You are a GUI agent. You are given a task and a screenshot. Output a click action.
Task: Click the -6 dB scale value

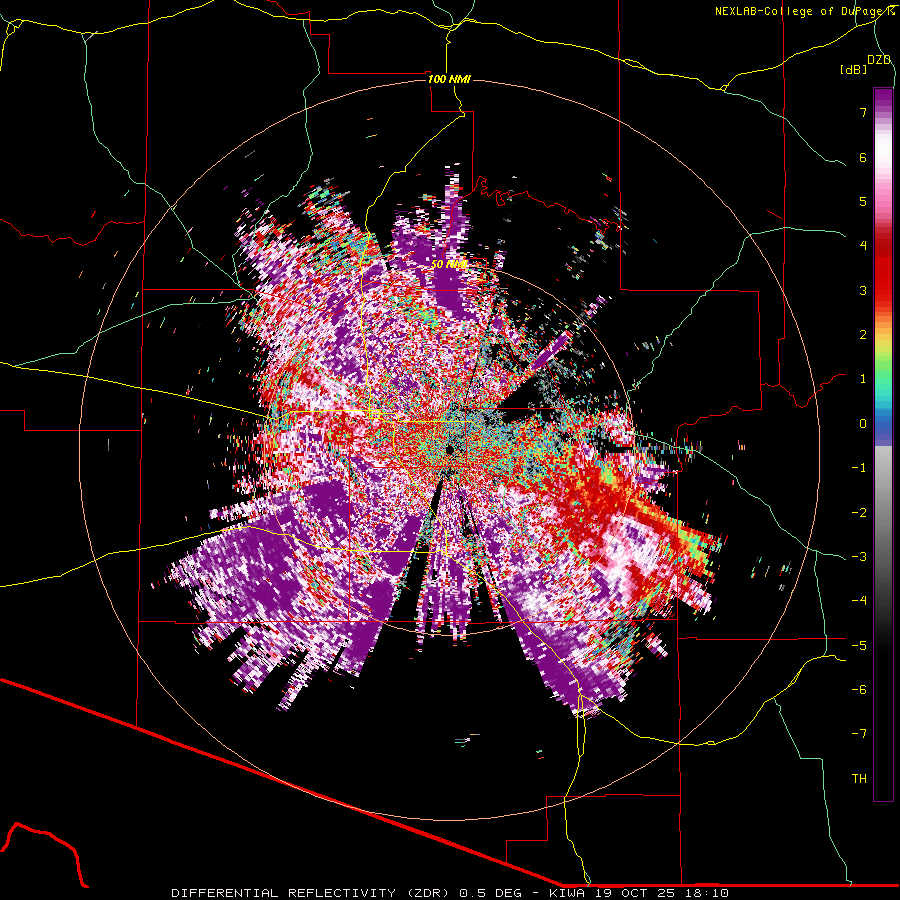[x=859, y=689]
